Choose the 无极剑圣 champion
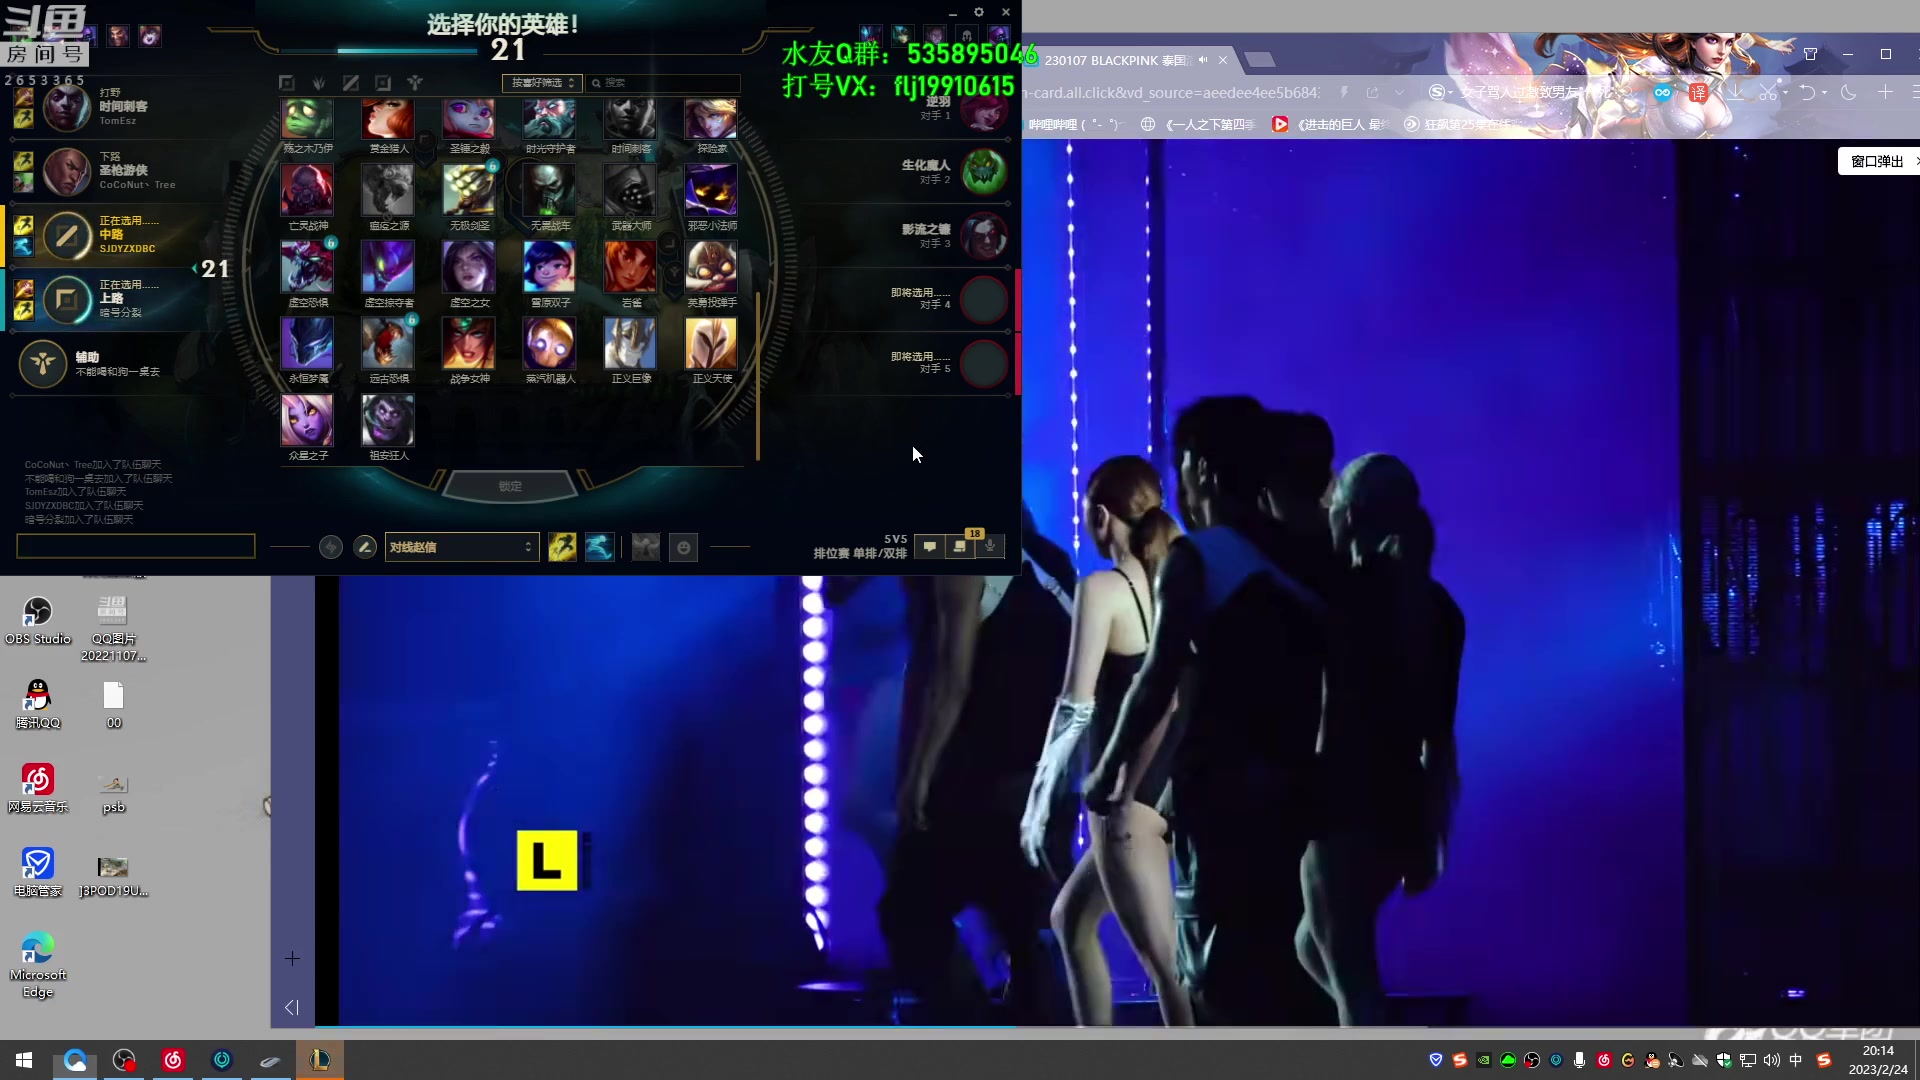This screenshot has width=1920, height=1080. pos(469,190)
